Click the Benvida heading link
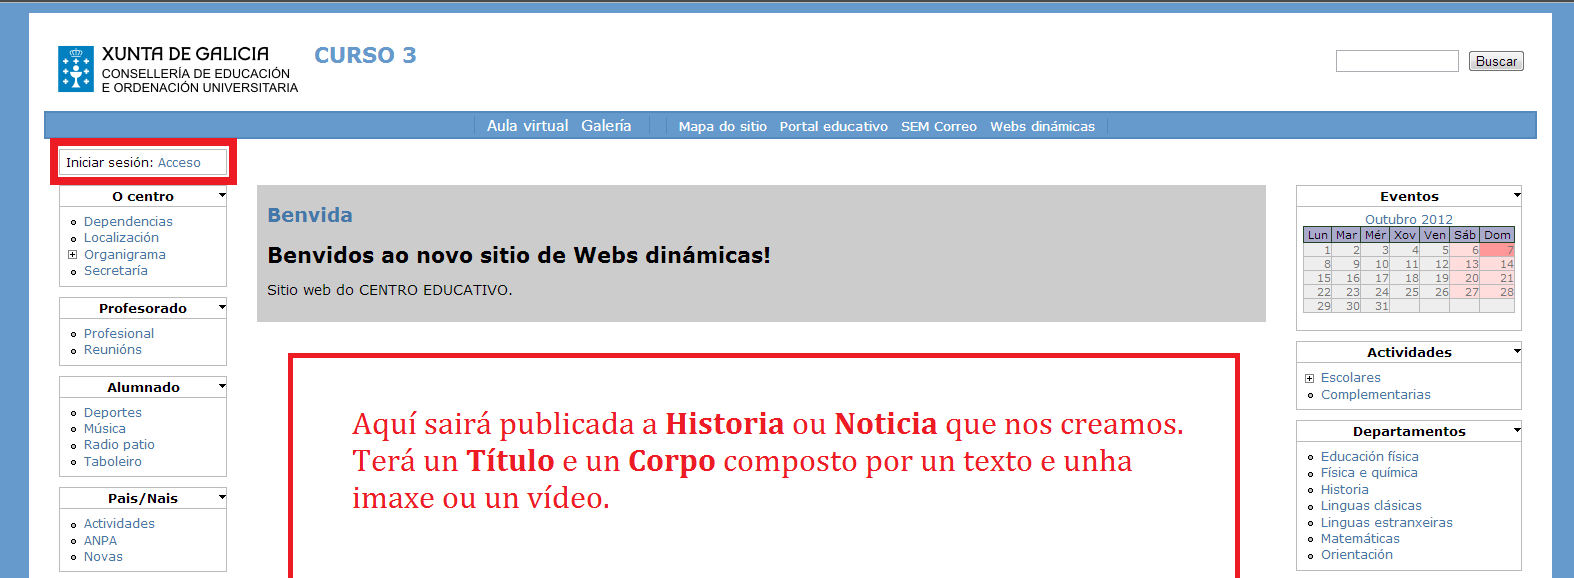The height and width of the screenshot is (578, 1574). point(310,215)
